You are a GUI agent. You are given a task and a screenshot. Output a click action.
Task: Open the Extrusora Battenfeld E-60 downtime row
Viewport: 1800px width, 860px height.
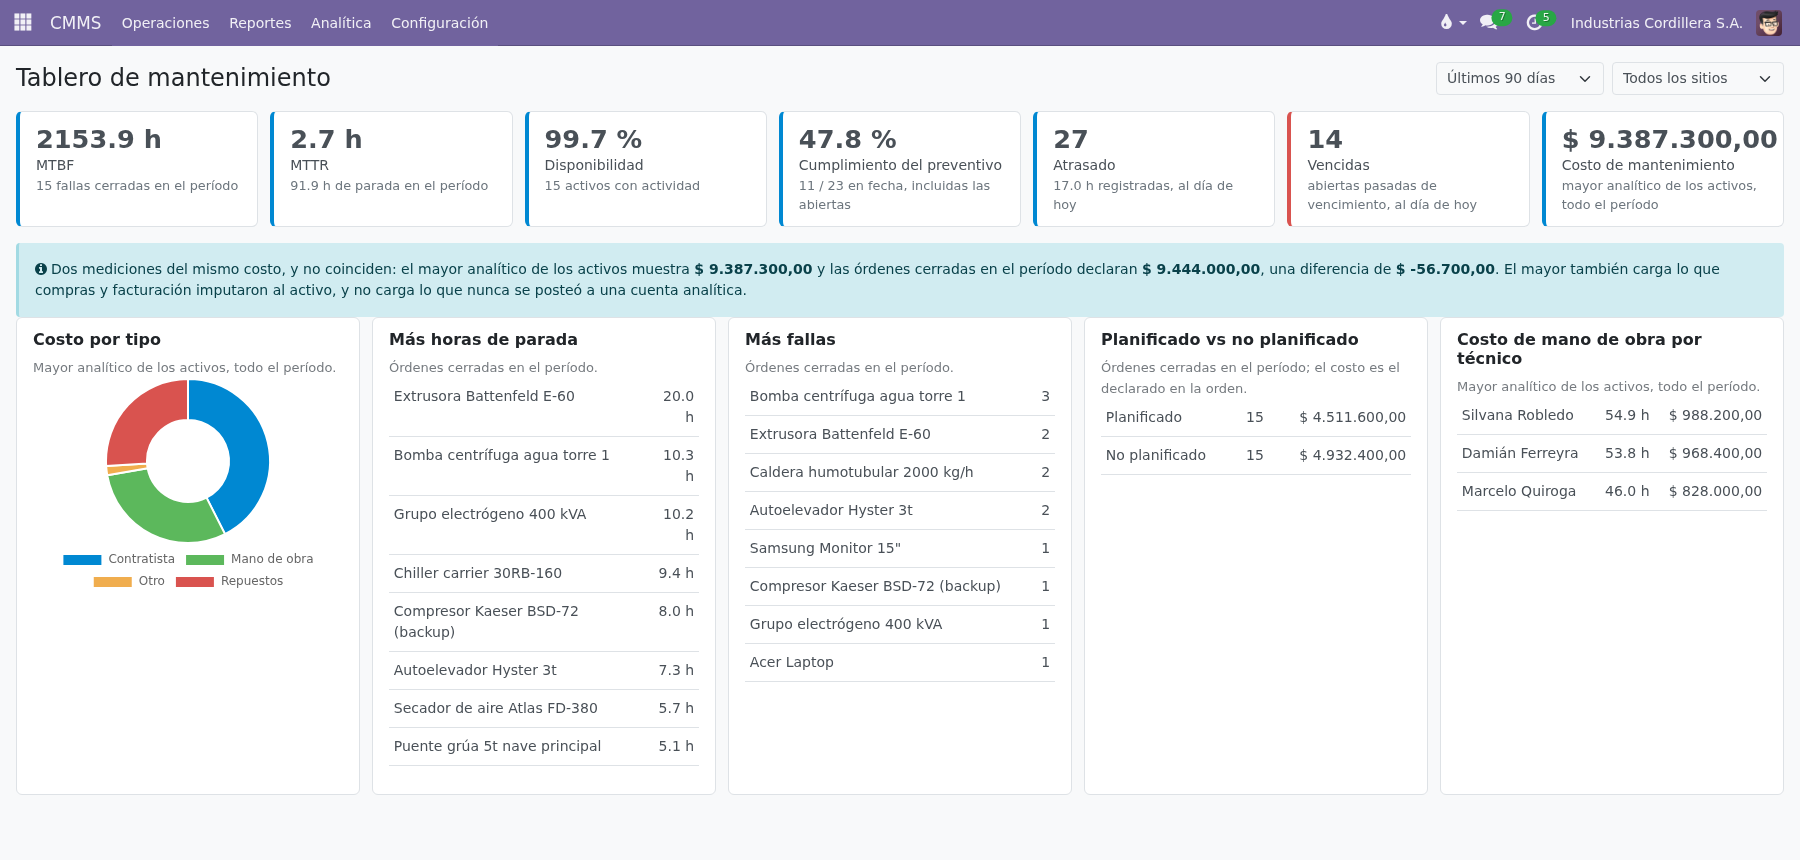click(544, 407)
